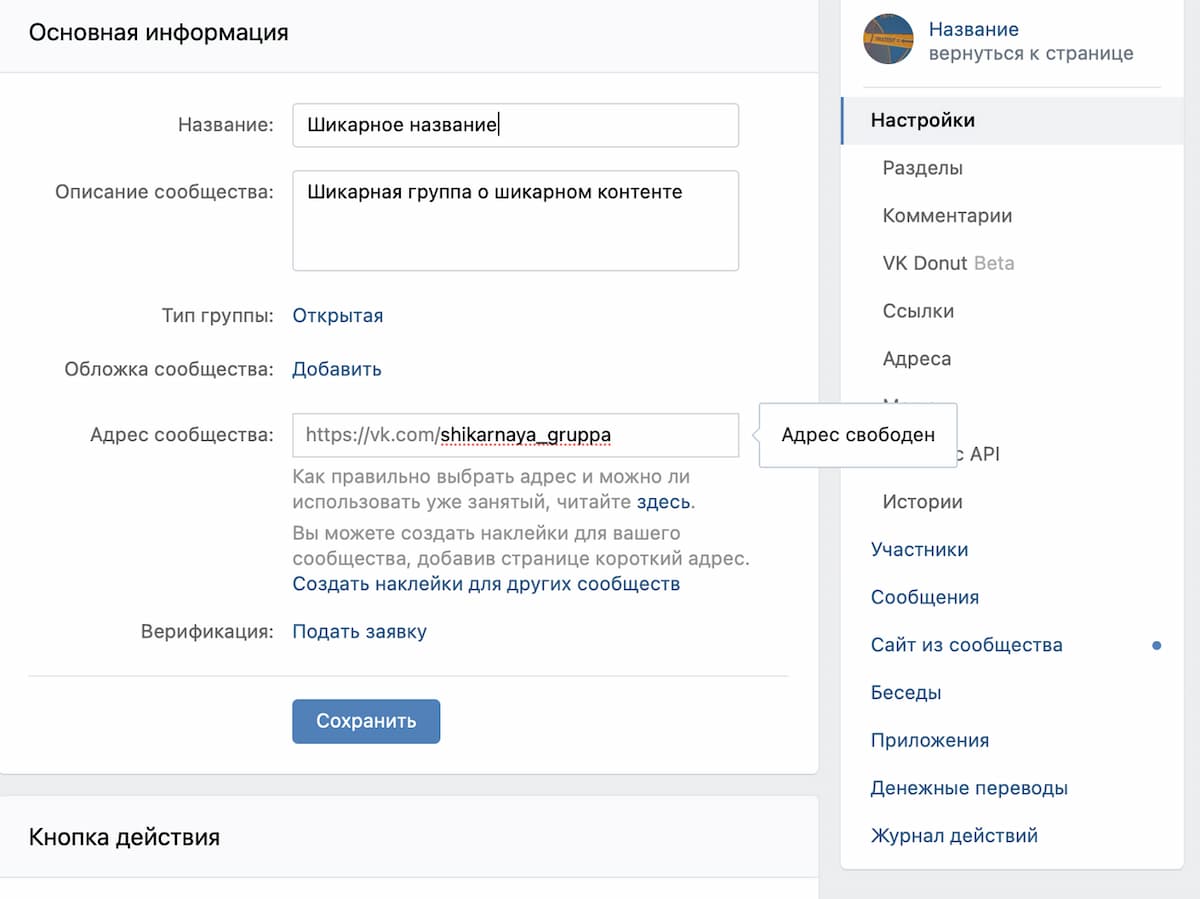Open the Денежные переводы section

tap(968, 787)
